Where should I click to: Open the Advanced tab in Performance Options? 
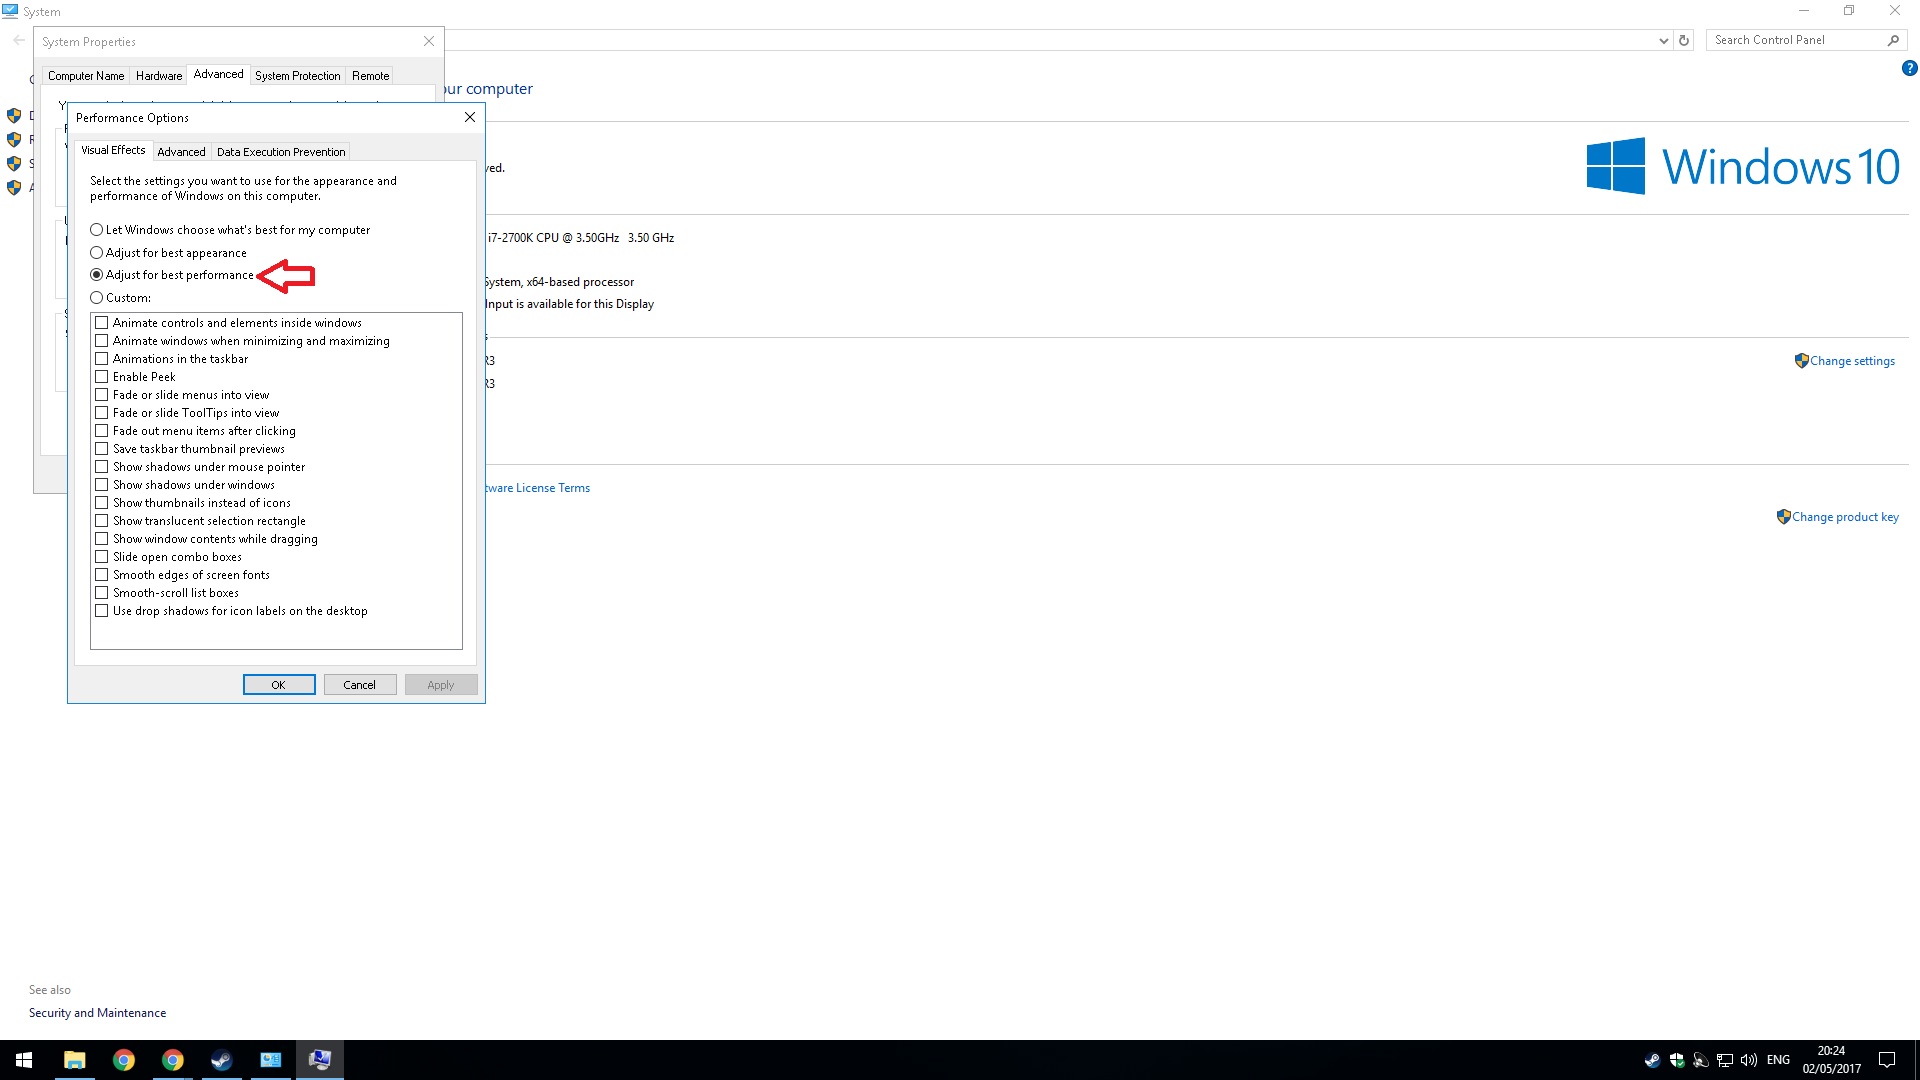tap(181, 152)
